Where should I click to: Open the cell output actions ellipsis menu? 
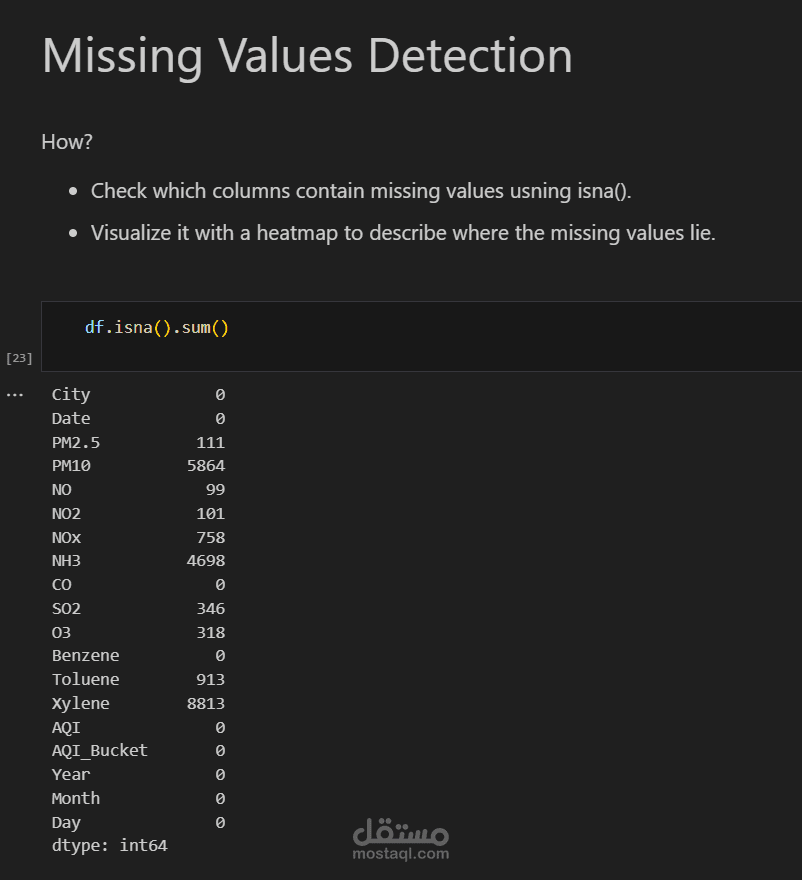pos(15,395)
